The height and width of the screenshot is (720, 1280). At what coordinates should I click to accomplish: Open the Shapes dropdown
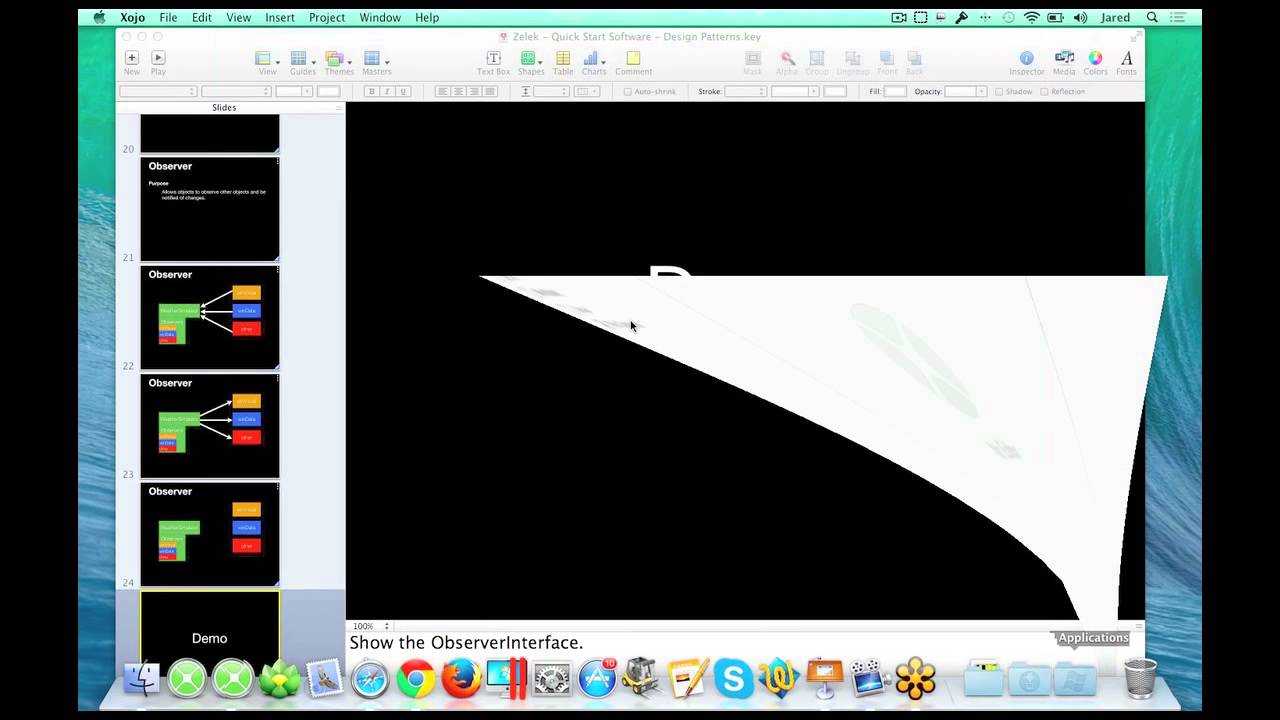[x=531, y=62]
